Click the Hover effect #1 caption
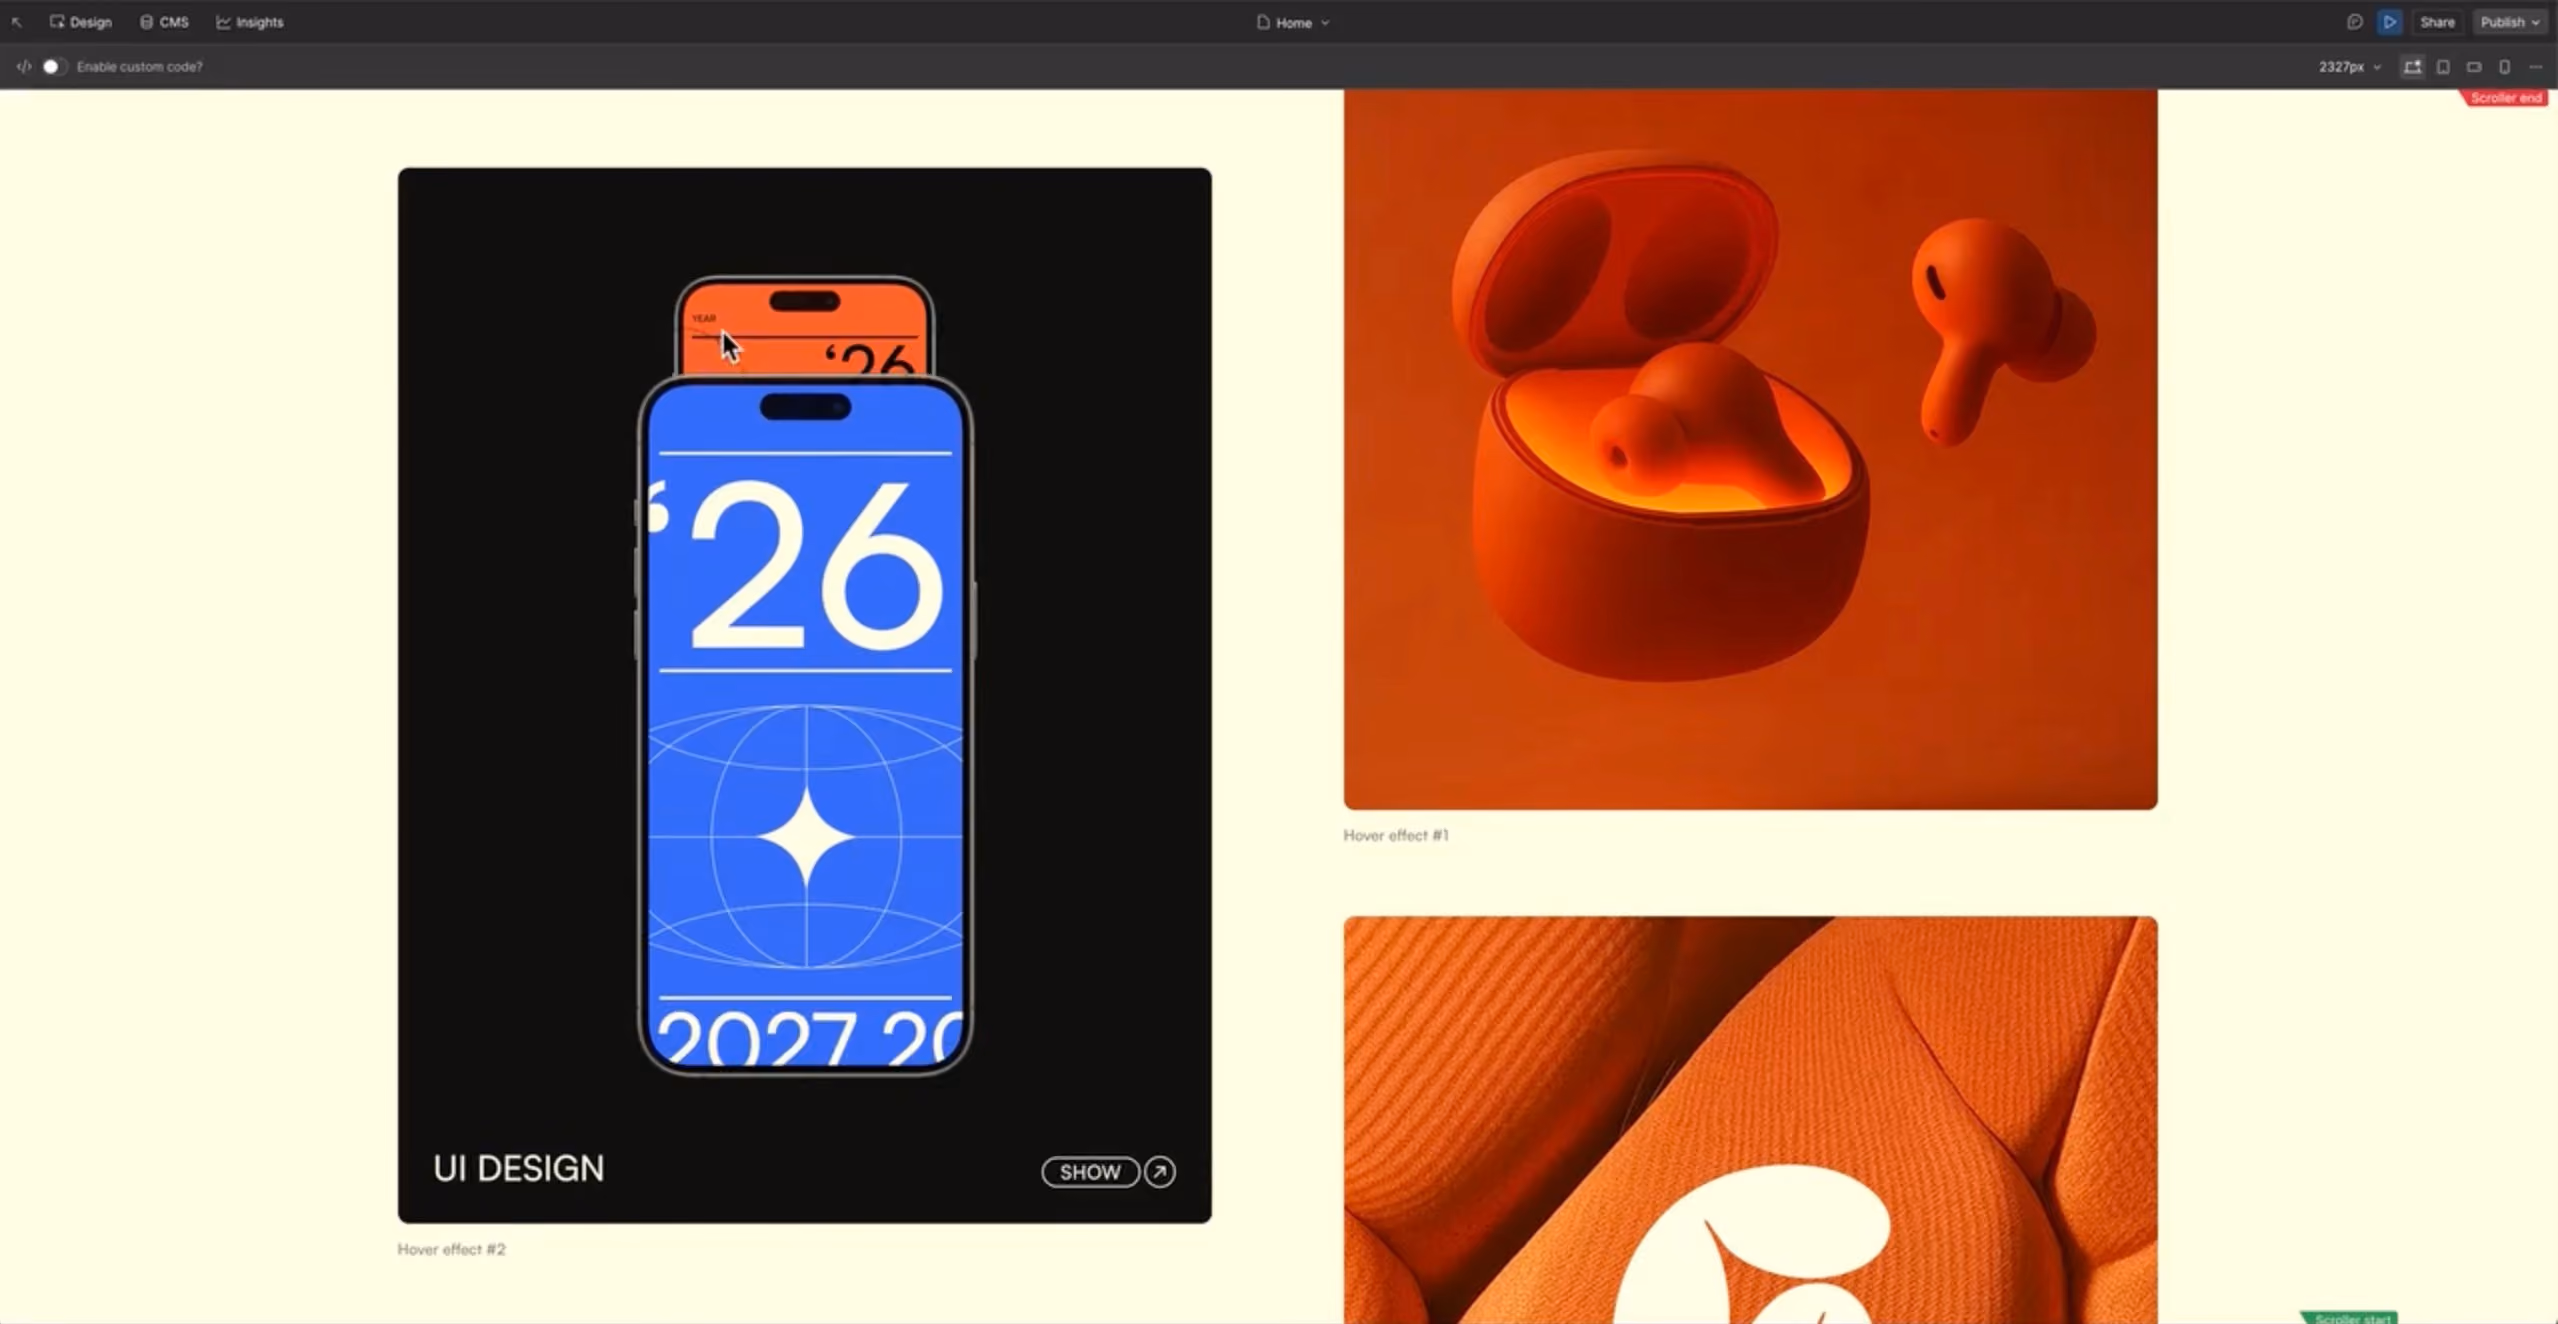This screenshot has height=1324, width=2558. click(1396, 835)
